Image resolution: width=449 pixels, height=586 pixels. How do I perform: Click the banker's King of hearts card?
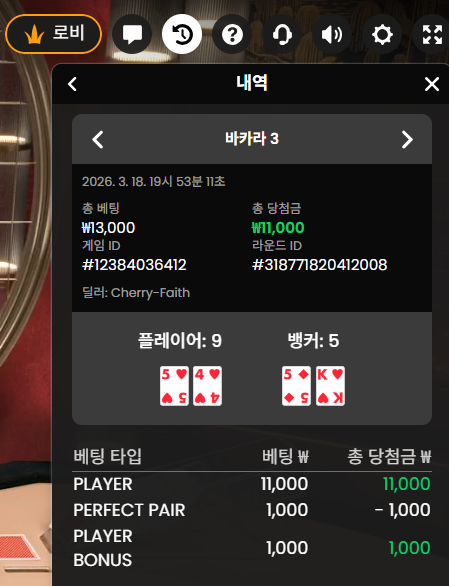pos(330,386)
